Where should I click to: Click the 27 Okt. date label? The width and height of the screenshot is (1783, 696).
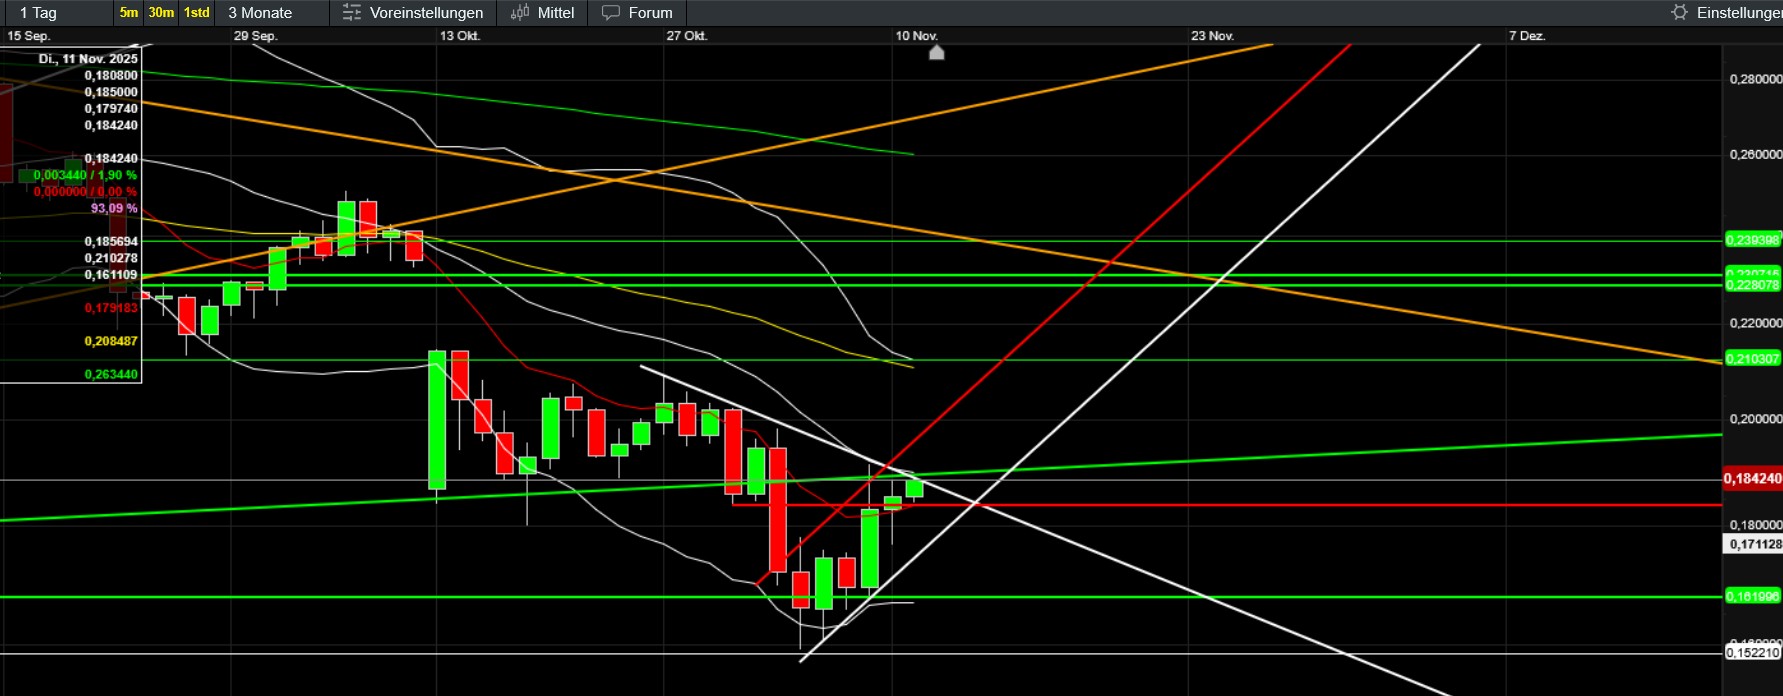coord(687,36)
